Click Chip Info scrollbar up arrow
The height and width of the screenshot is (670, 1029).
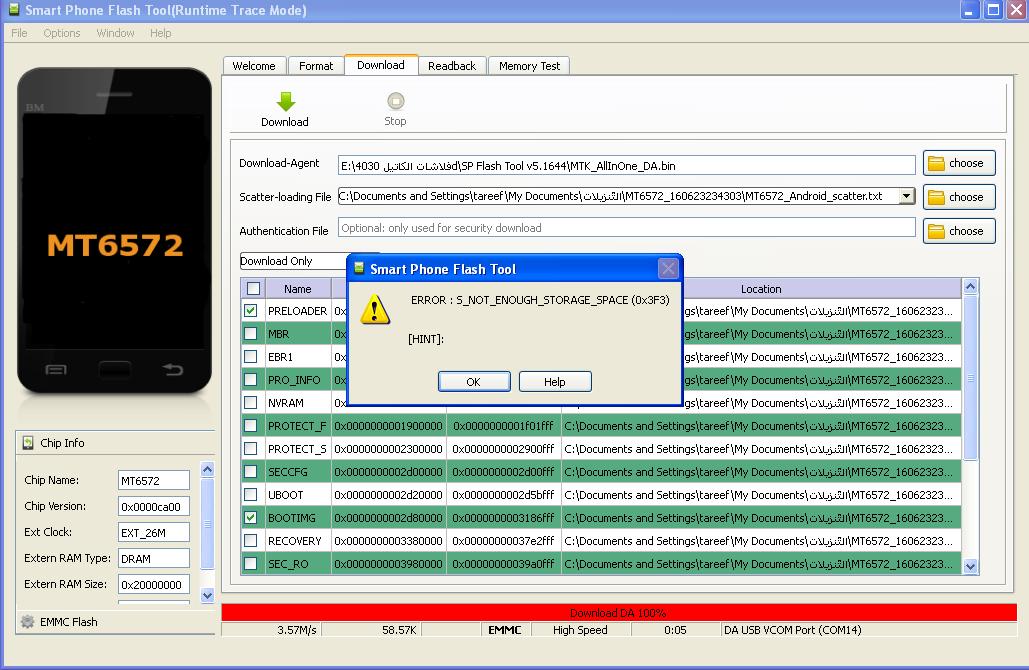pos(207,469)
